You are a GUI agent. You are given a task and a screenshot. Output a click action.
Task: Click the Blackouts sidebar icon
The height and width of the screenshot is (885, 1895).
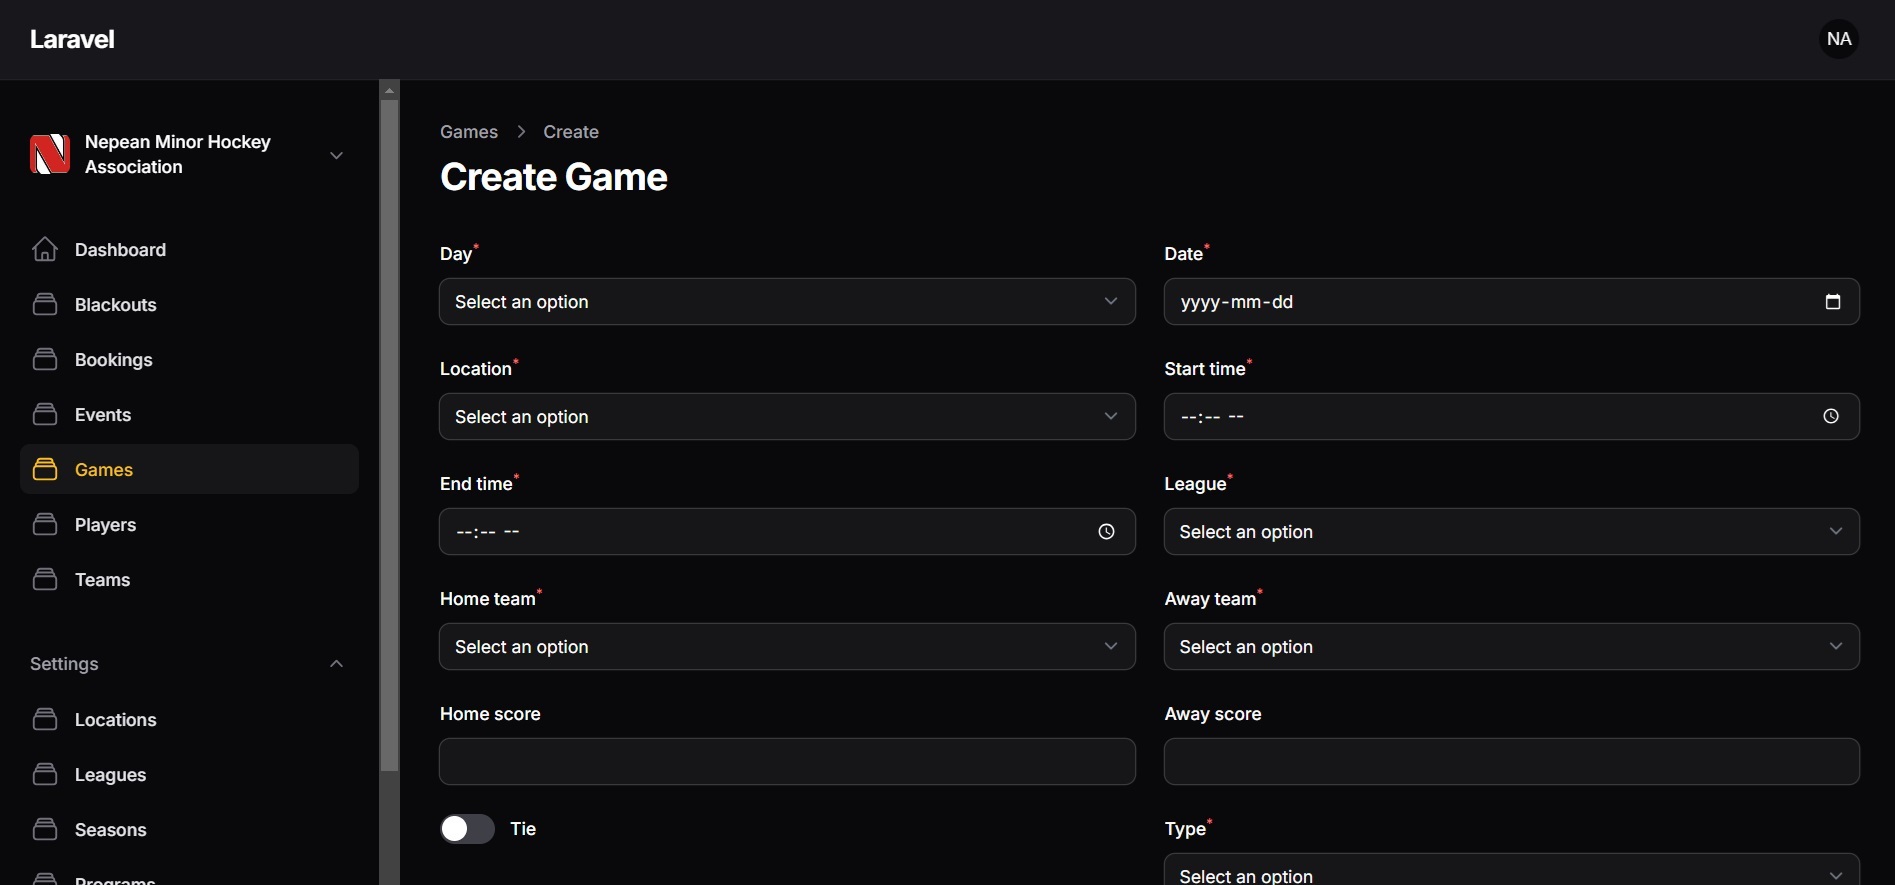pyautogui.click(x=45, y=304)
